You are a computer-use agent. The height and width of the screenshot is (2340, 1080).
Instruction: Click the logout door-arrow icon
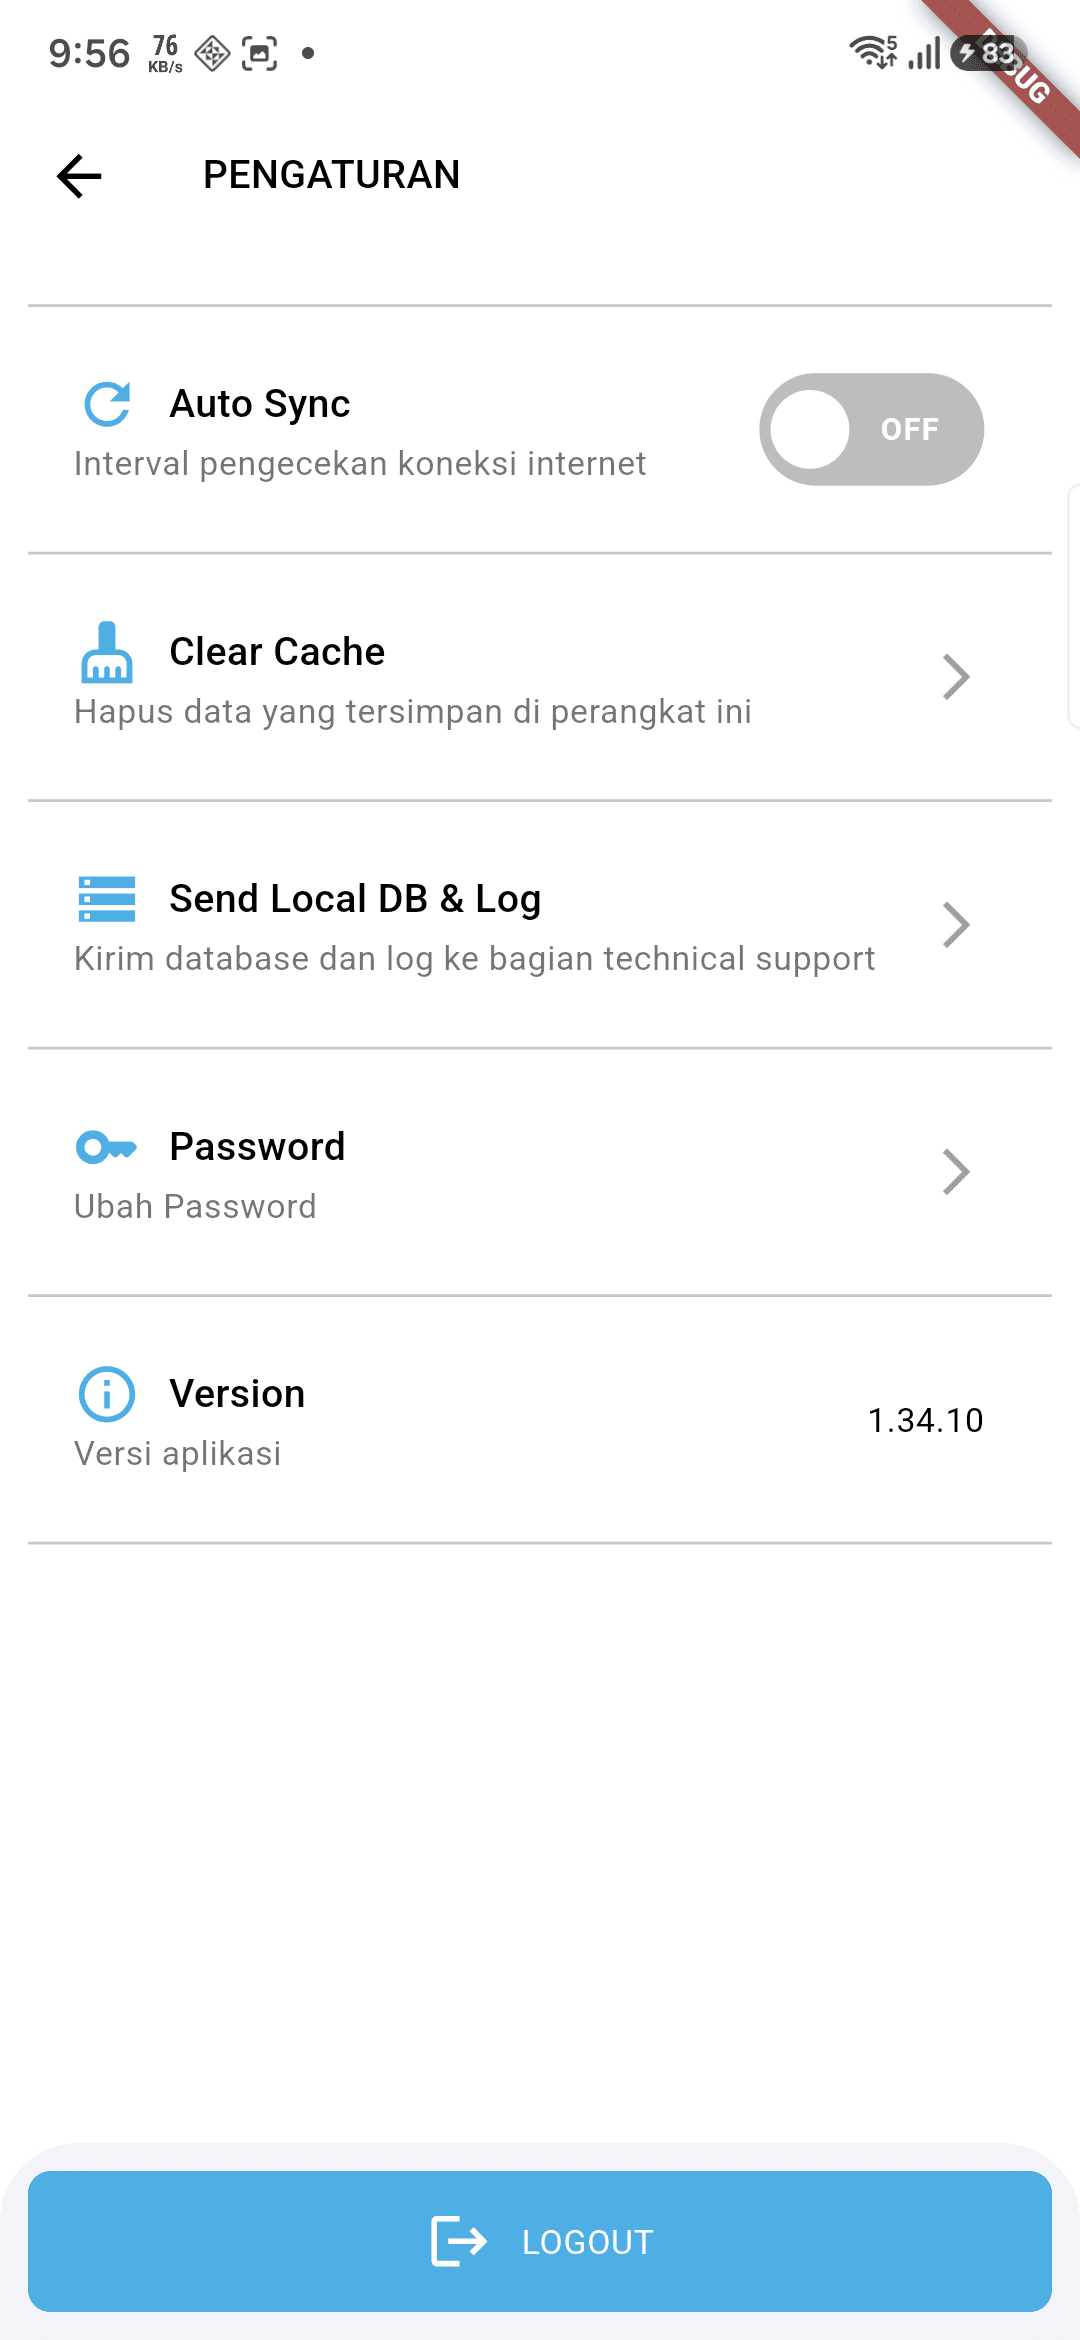(459, 2241)
